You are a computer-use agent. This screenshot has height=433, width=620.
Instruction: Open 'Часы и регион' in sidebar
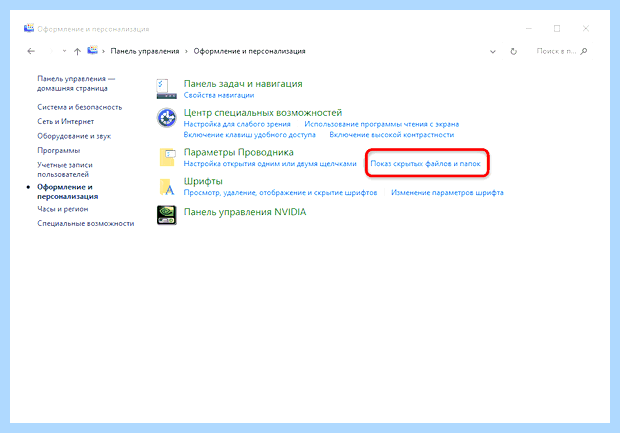62,209
